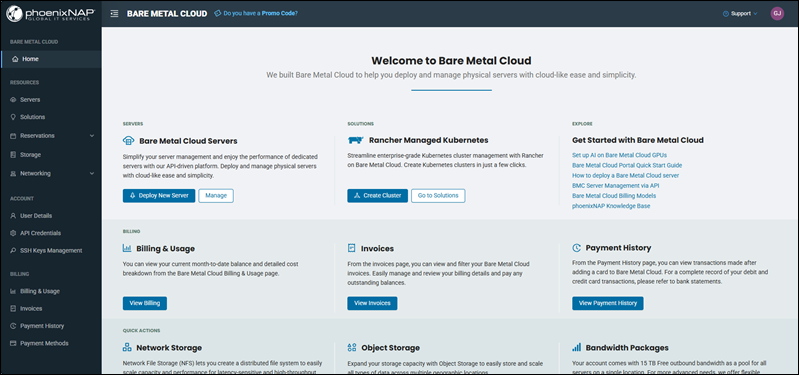This screenshot has width=799, height=375.
Task: Open How to deploy a Bare Metal Cloud server link
Action: click(626, 176)
